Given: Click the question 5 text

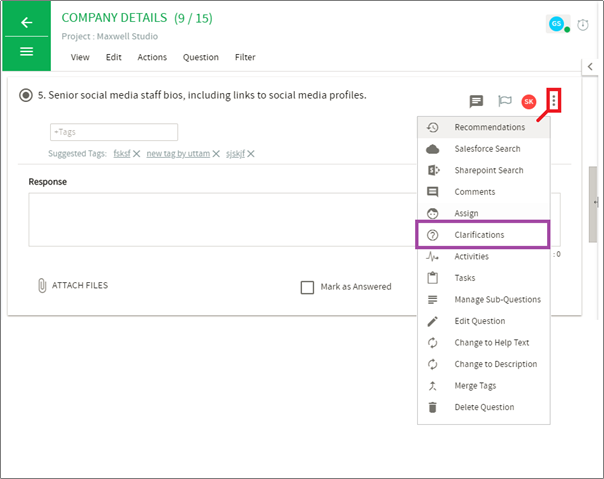Looking at the screenshot, I should tap(202, 95).
